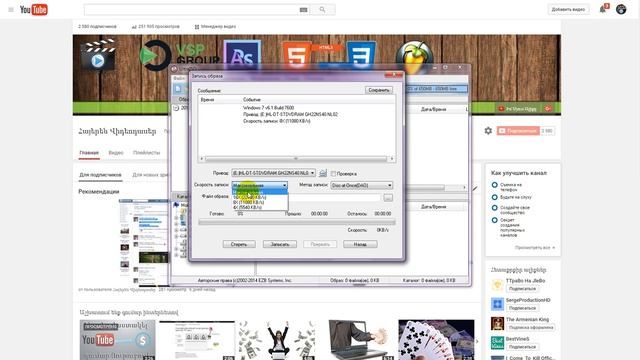
Task: Click Подписка оформлена for The Armenian King
Action: [x=531, y=327]
